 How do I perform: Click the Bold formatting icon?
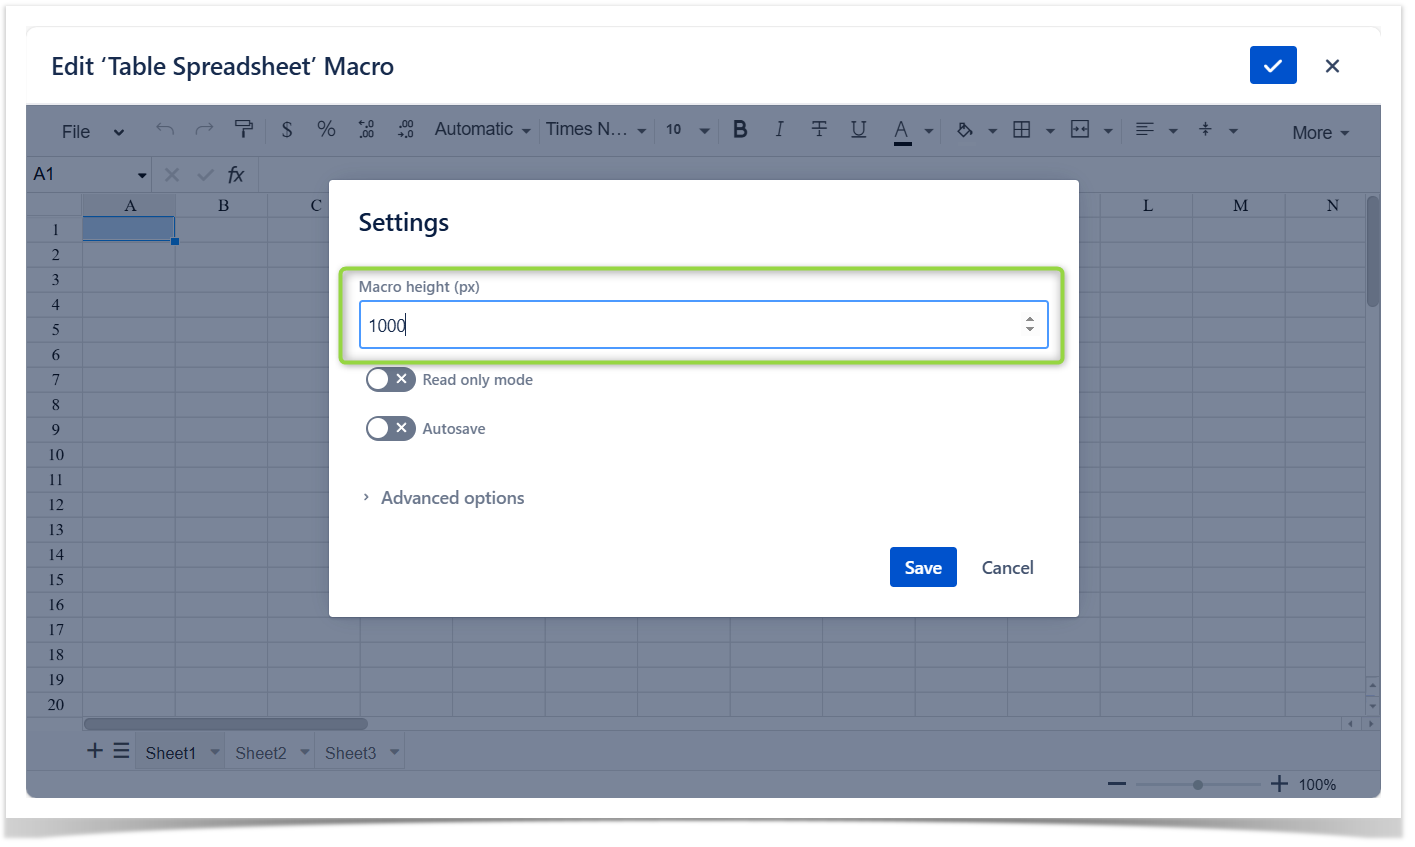coord(740,129)
